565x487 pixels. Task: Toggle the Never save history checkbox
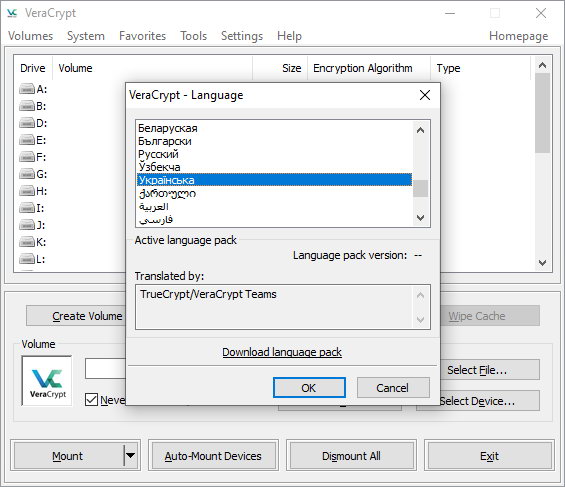point(92,399)
